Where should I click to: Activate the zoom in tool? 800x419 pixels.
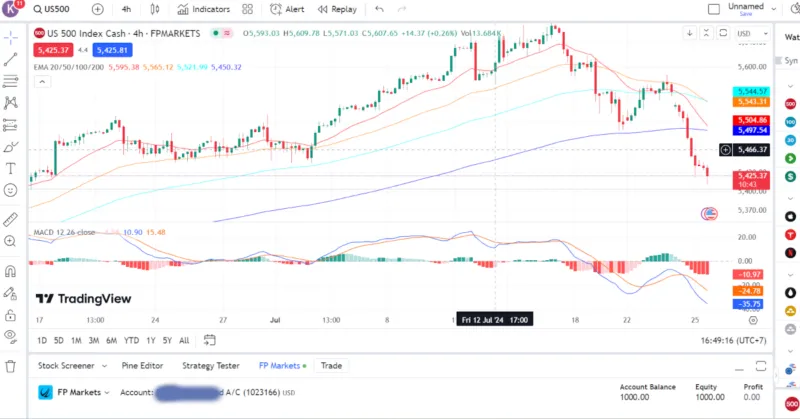(10, 241)
